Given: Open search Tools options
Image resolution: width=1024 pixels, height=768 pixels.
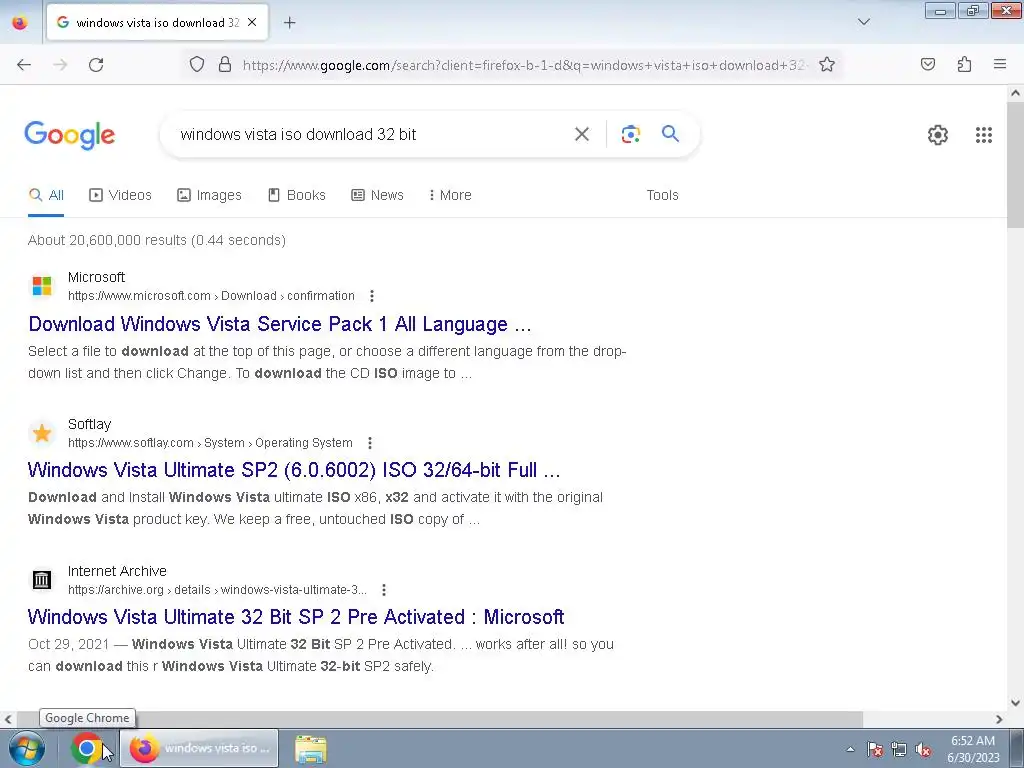Looking at the screenshot, I should click(x=662, y=195).
